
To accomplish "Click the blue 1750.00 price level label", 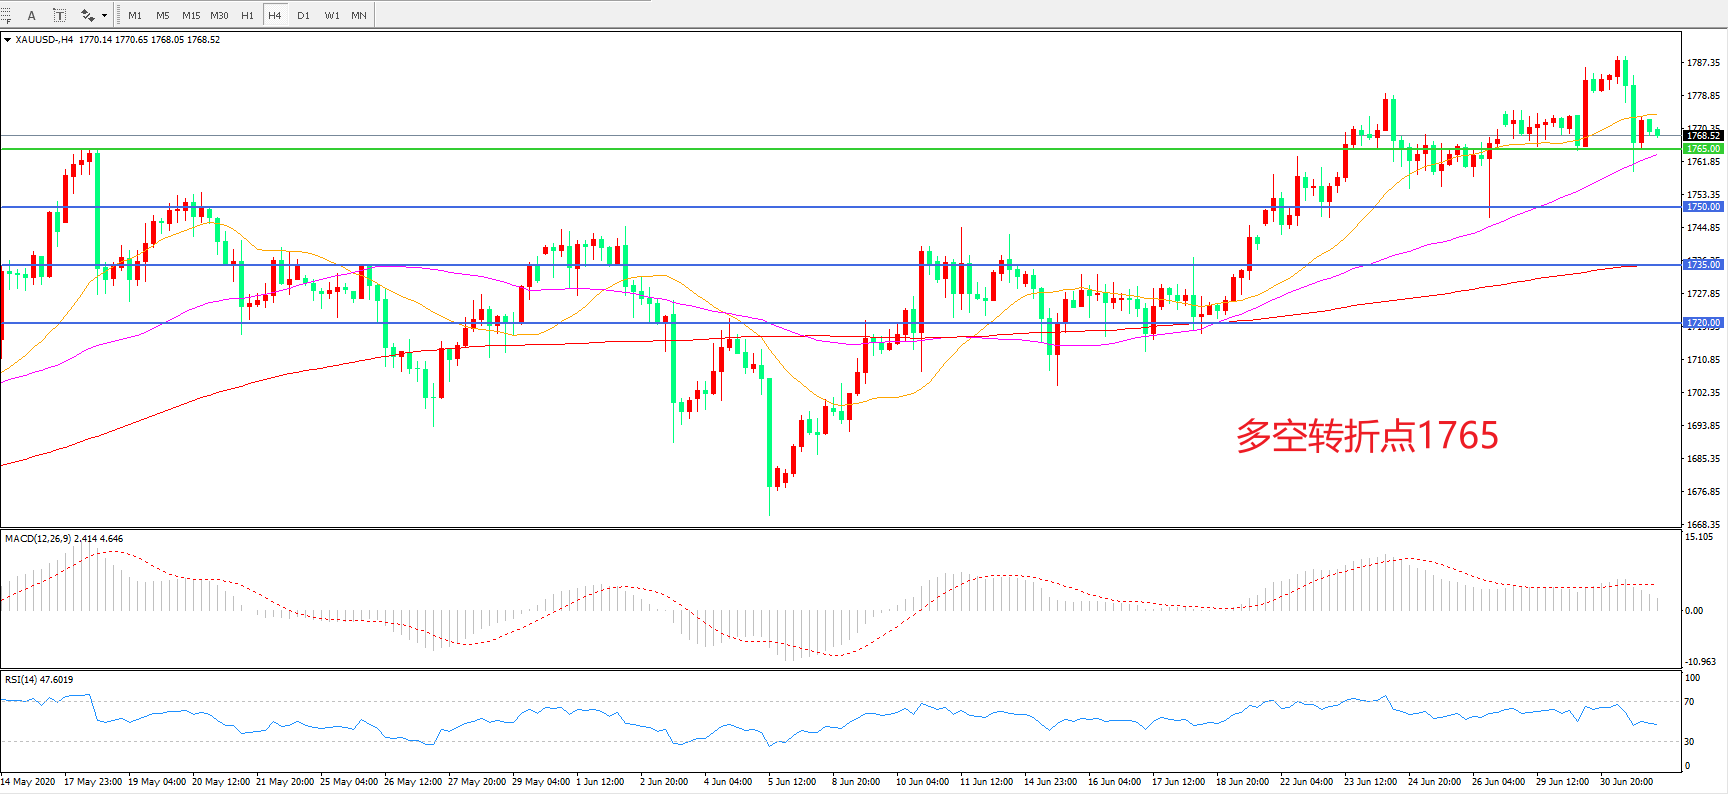I will [1703, 207].
